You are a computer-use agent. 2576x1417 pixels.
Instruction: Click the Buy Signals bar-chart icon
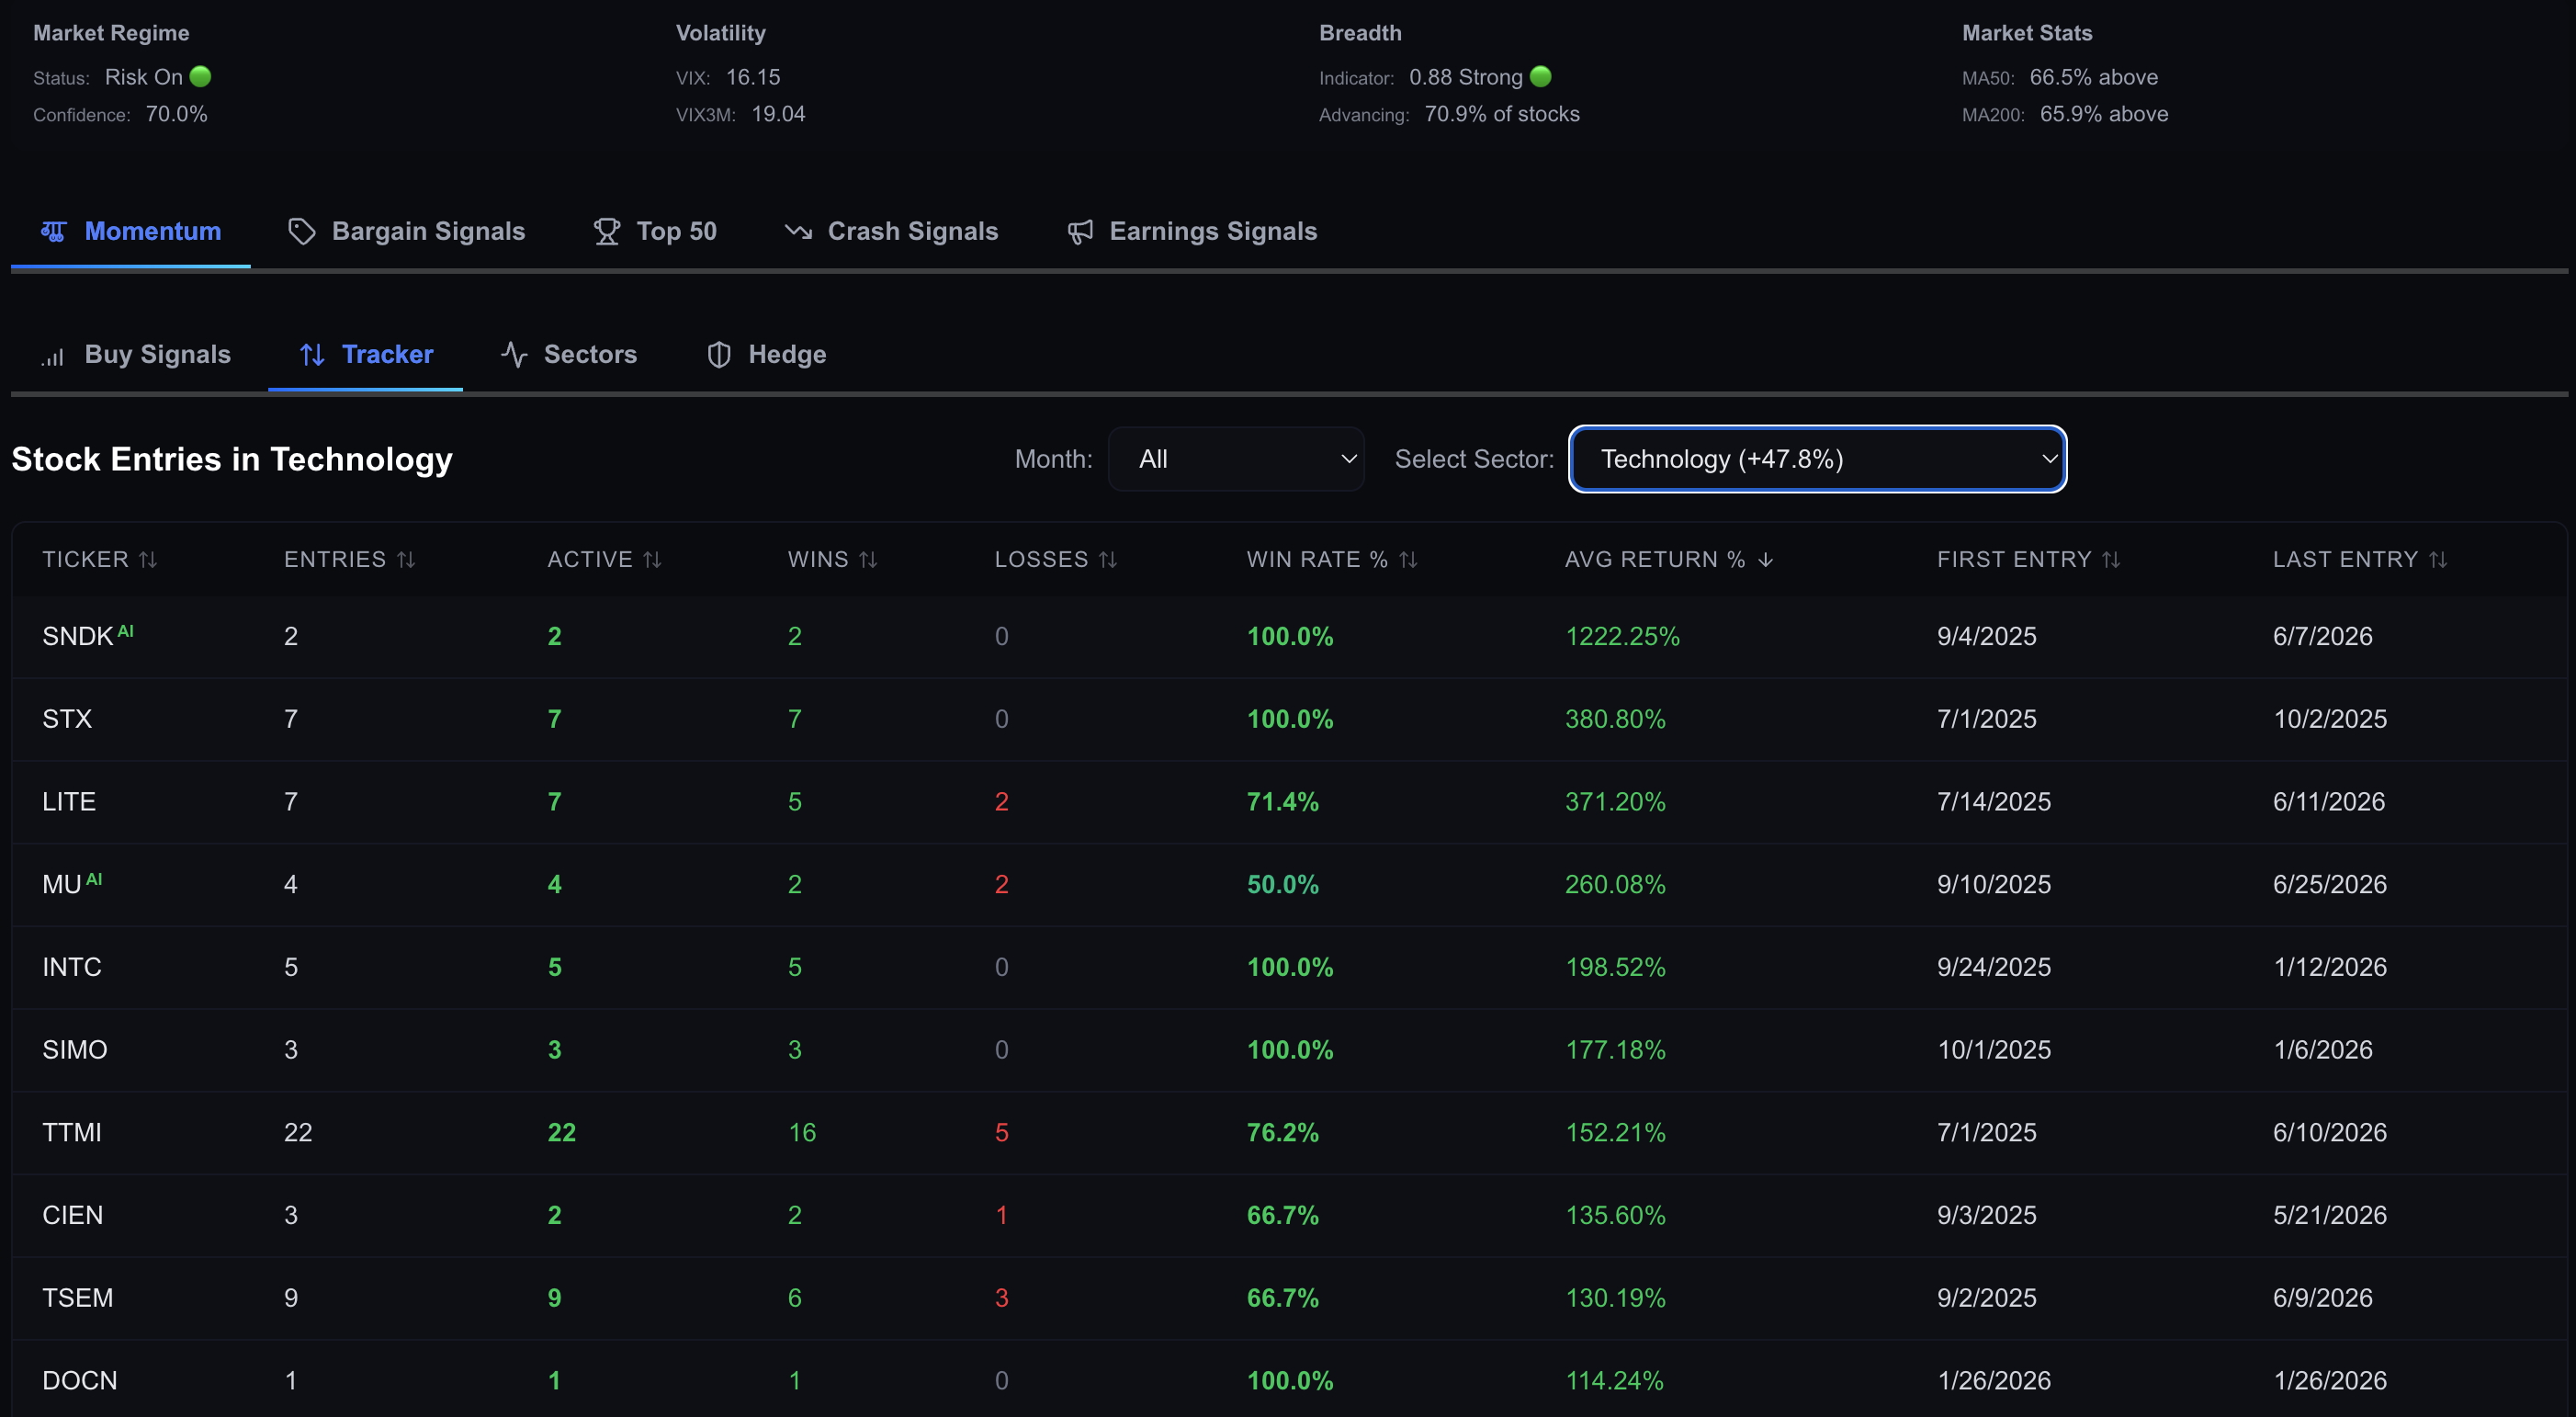coord(53,357)
